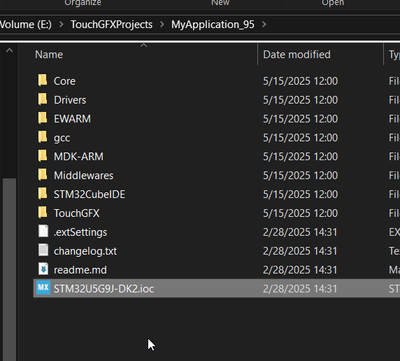Select the EWARM folder icon
This screenshot has width=400, height=361.
point(42,118)
